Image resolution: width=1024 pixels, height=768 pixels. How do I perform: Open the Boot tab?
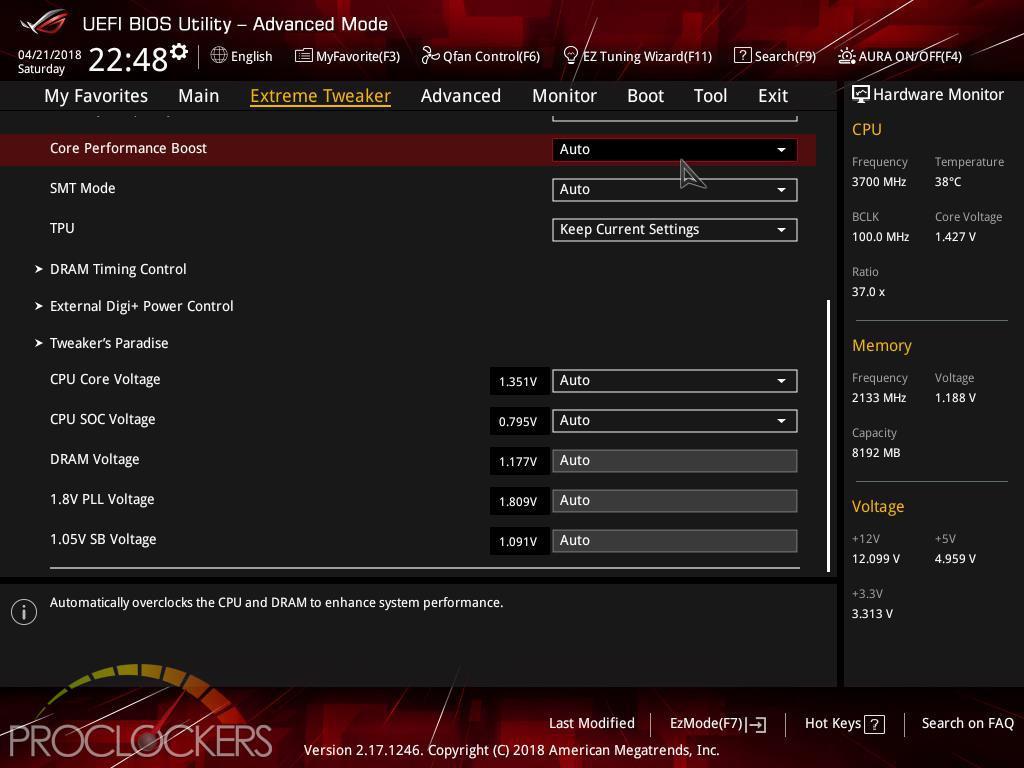pos(645,96)
